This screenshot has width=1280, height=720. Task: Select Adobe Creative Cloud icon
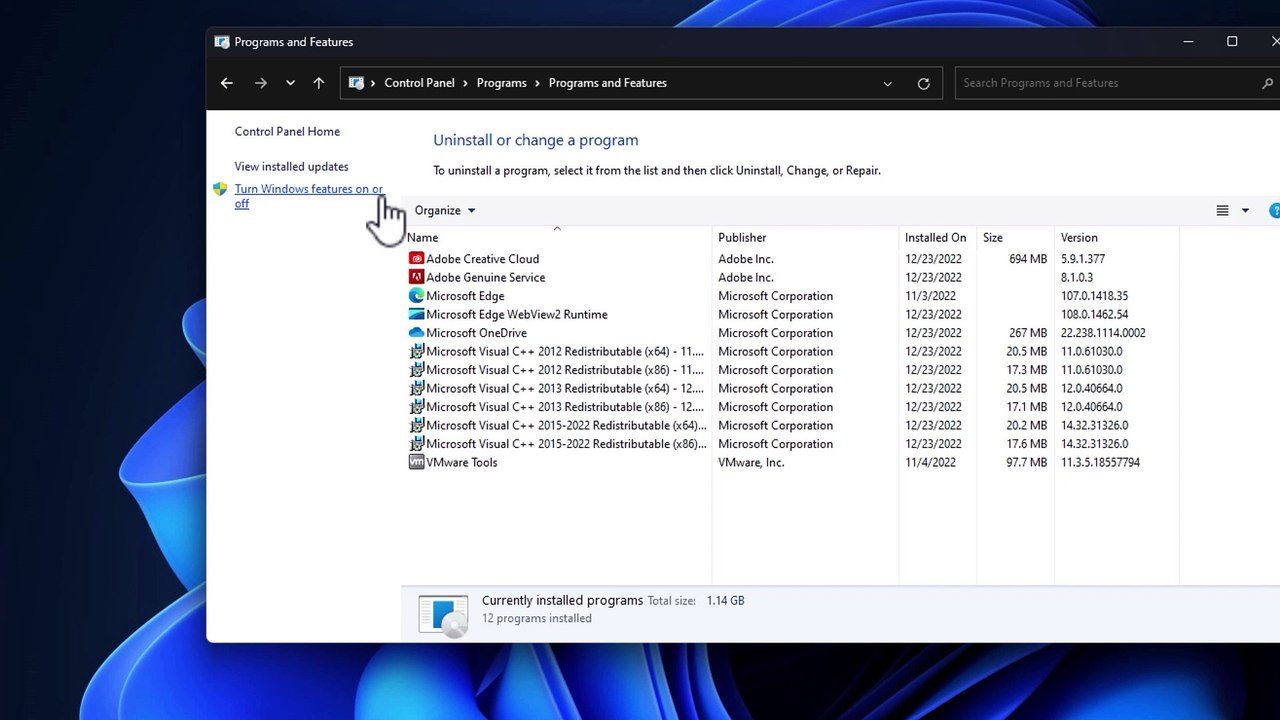pyautogui.click(x=416, y=259)
